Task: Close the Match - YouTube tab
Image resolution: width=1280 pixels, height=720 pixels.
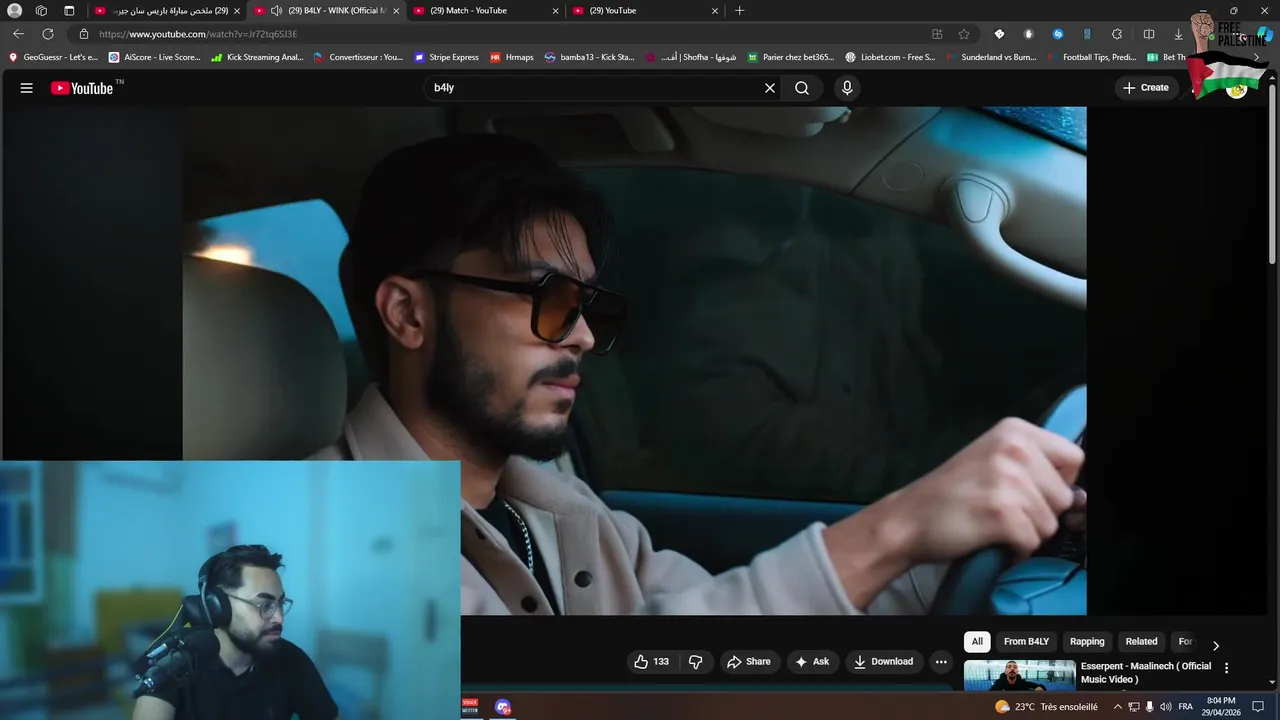Action: click(556, 11)
